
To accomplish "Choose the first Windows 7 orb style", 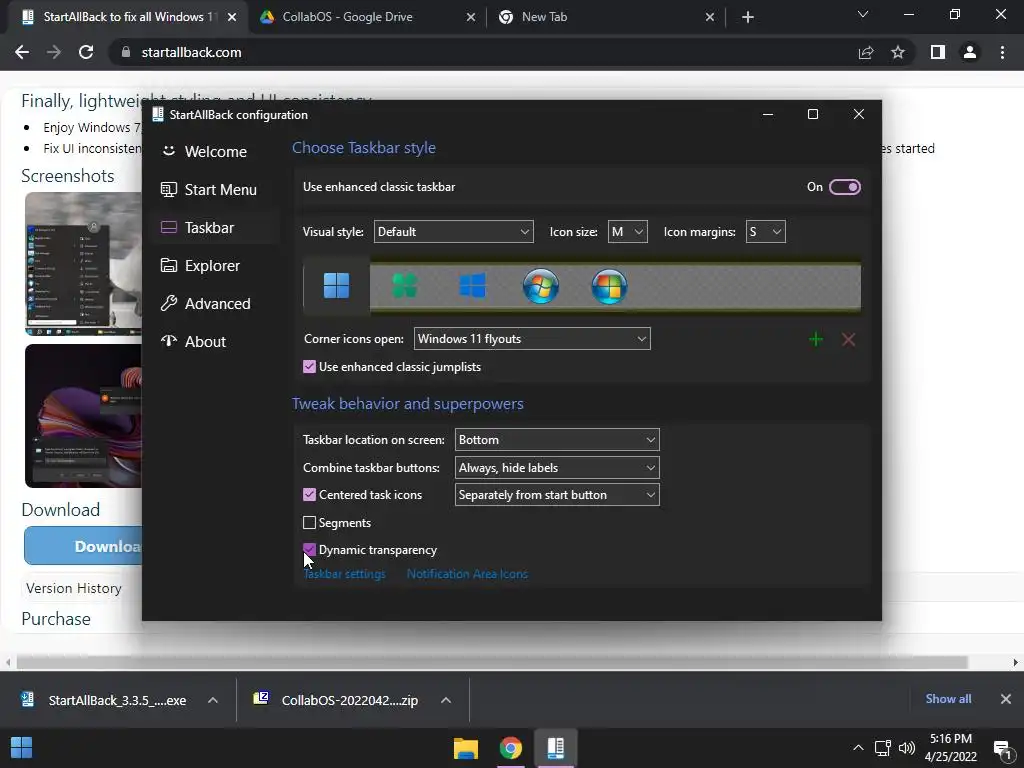I will [541, 286].
